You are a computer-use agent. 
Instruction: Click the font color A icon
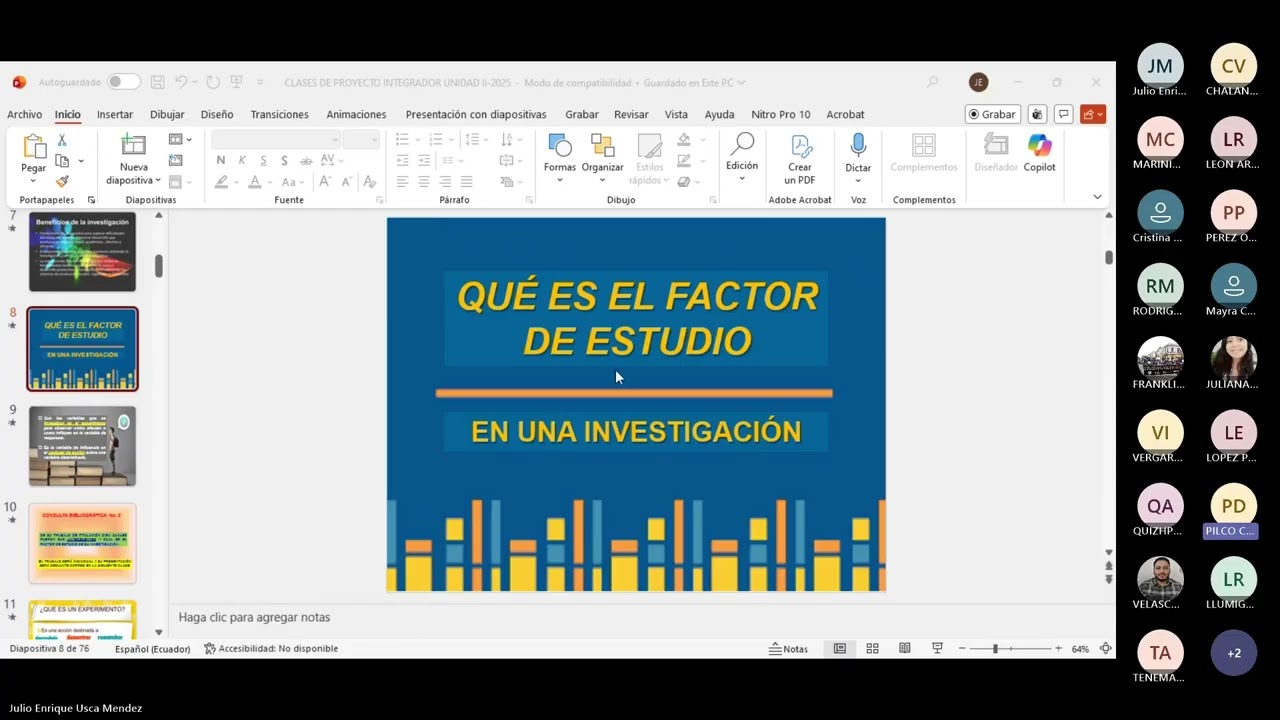[255, 182]
